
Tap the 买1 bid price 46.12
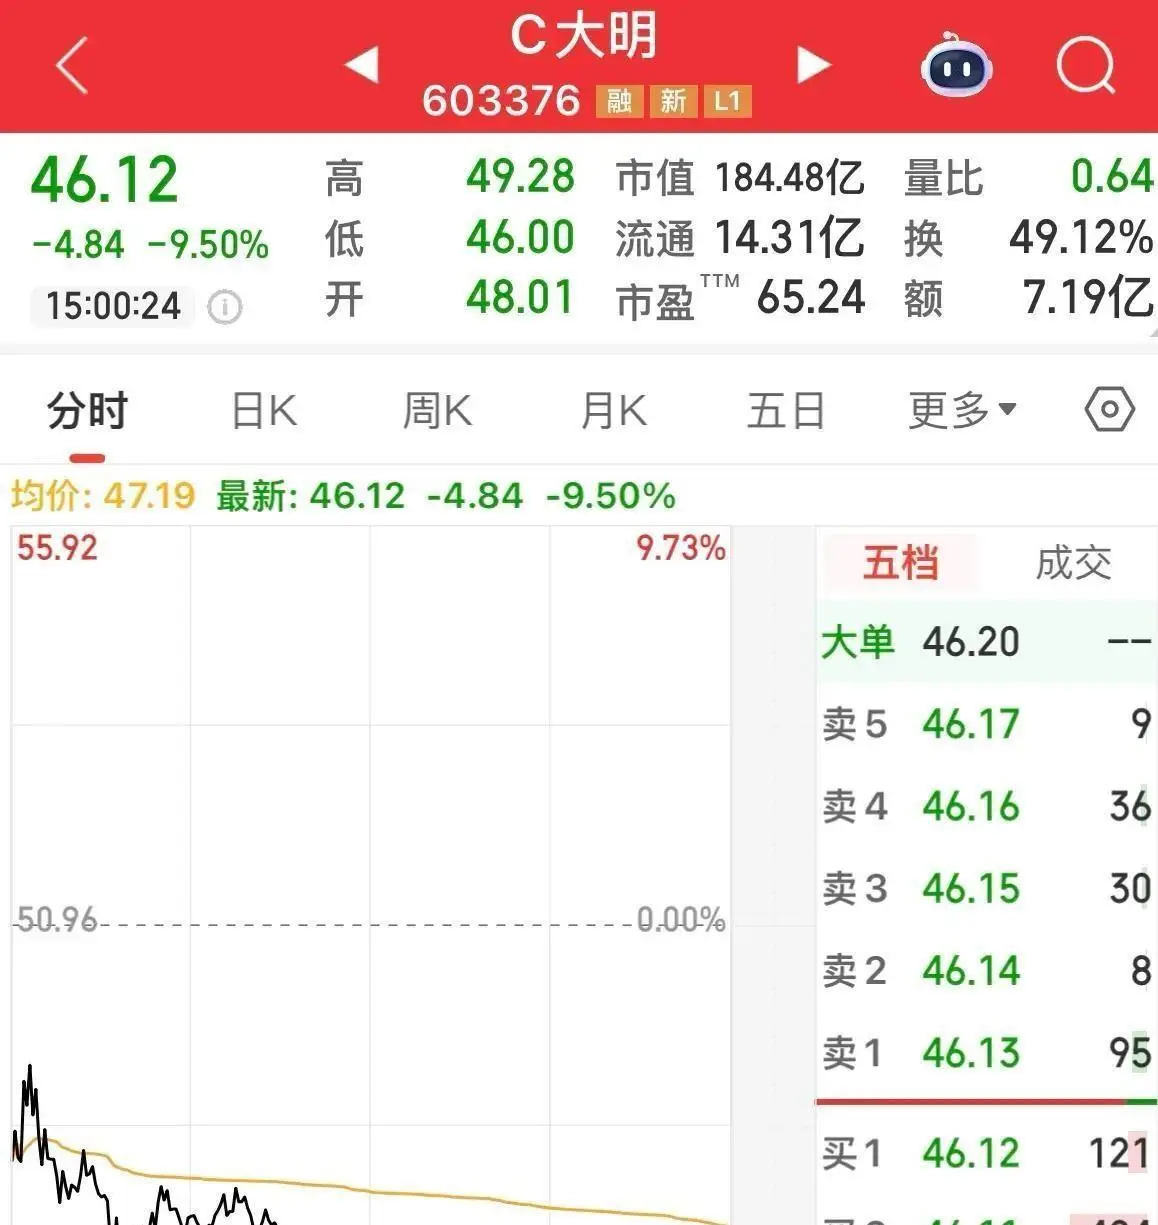(969, 1152)
